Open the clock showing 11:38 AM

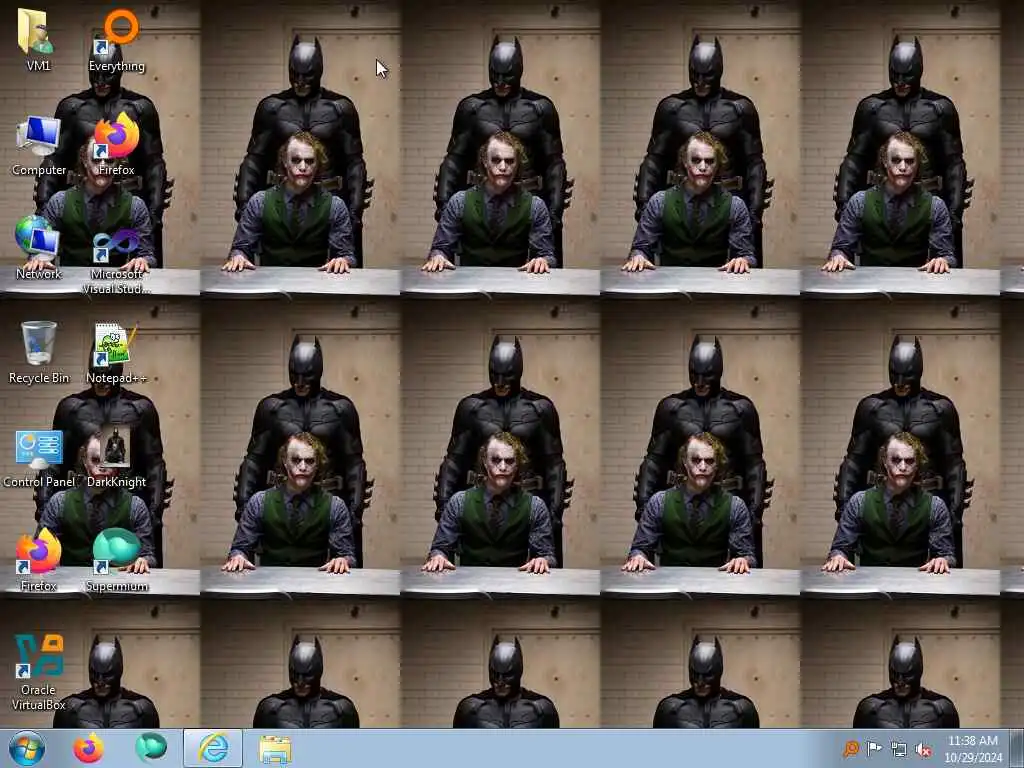972,748
